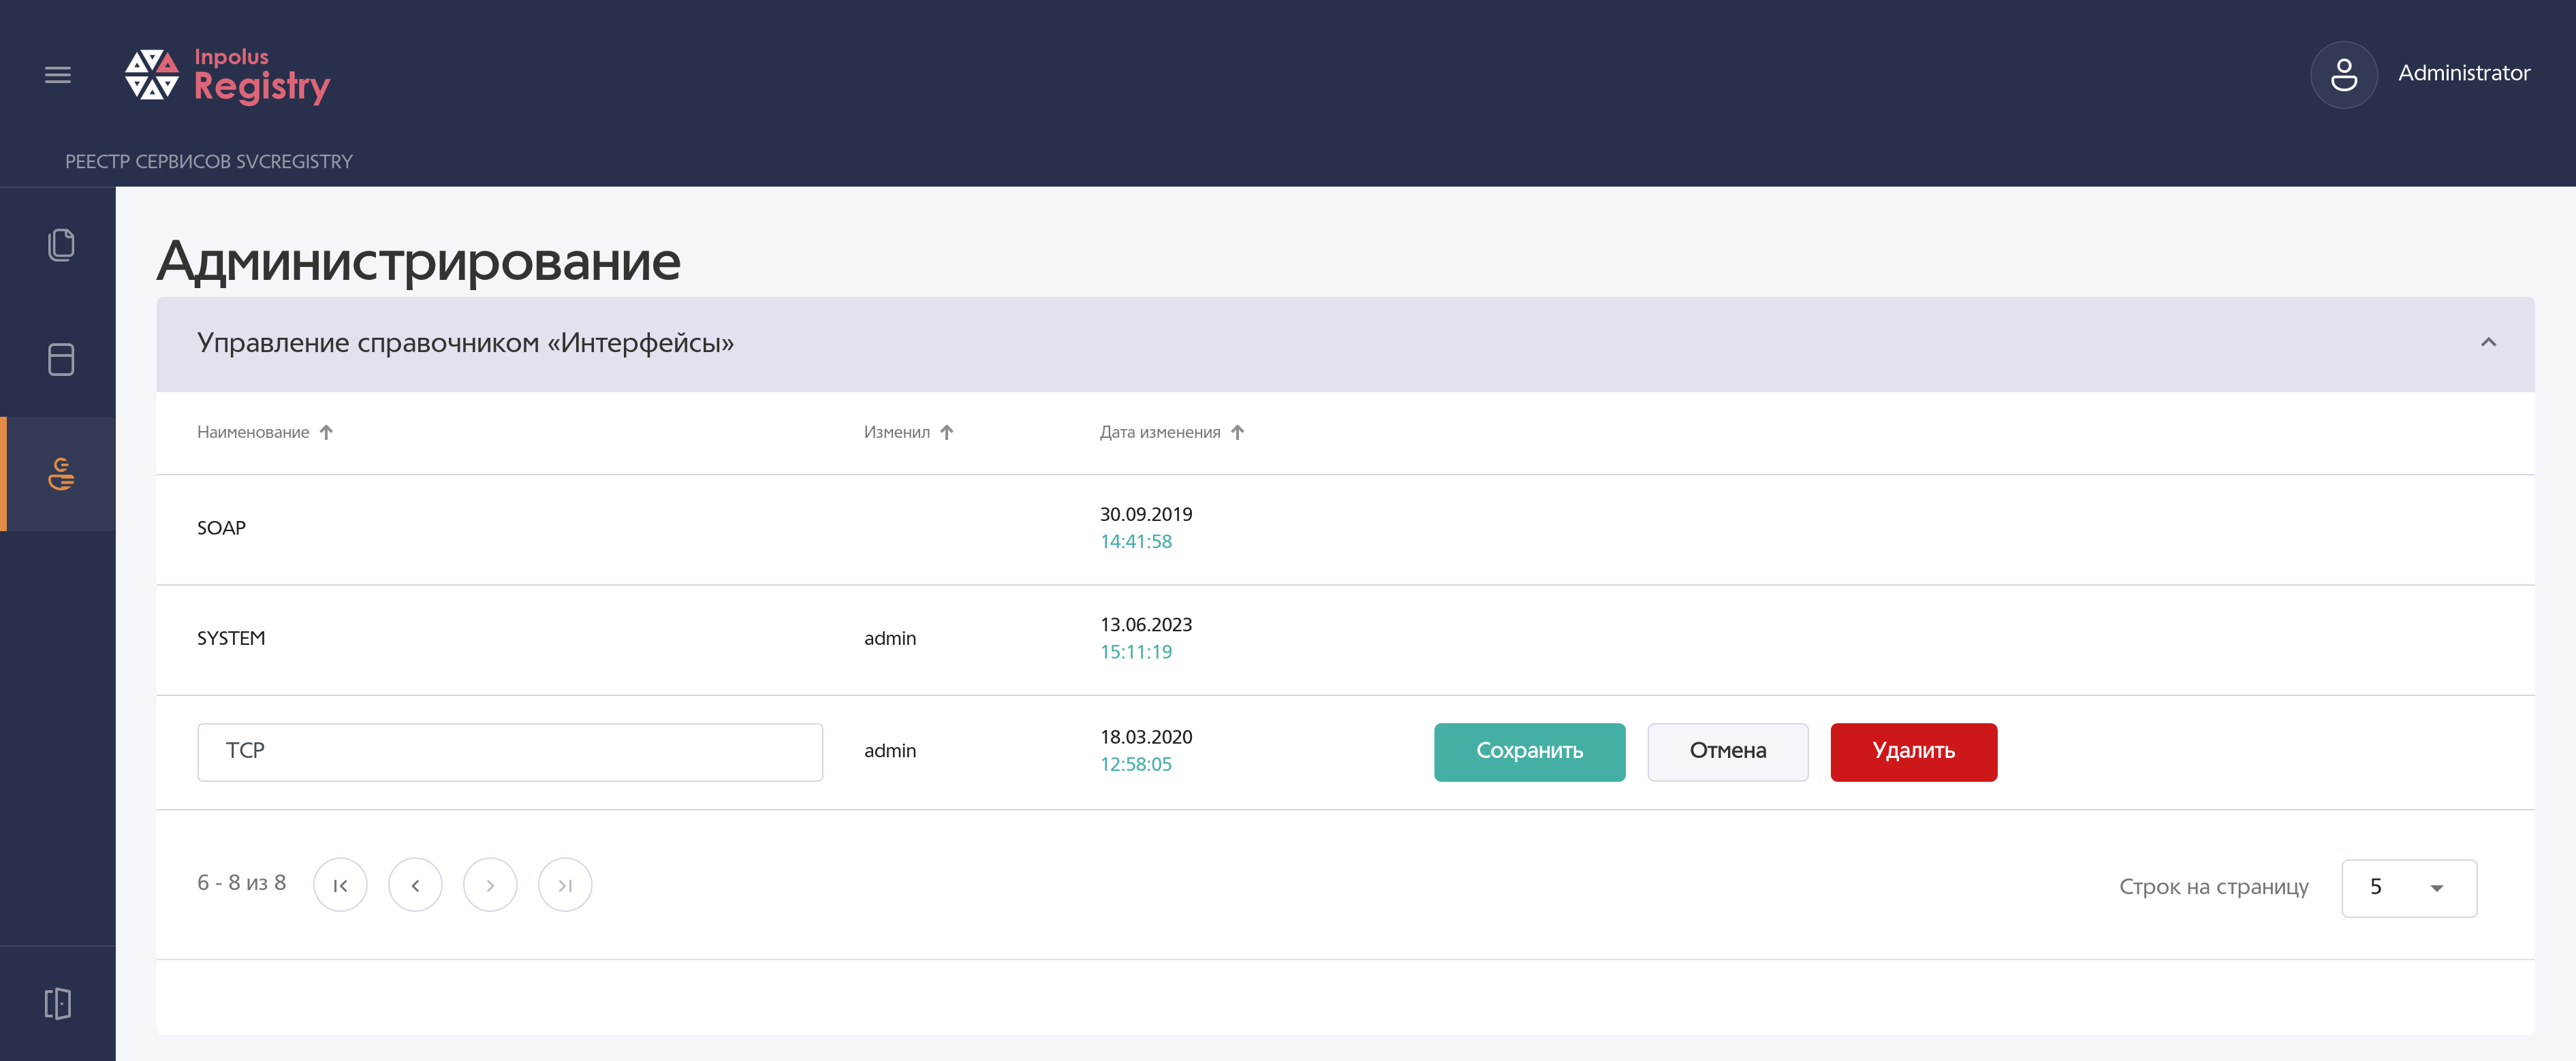Click the logout door icon in the sidebar
Viewport: 2576px width, 1061px height.
[58, 1003]
